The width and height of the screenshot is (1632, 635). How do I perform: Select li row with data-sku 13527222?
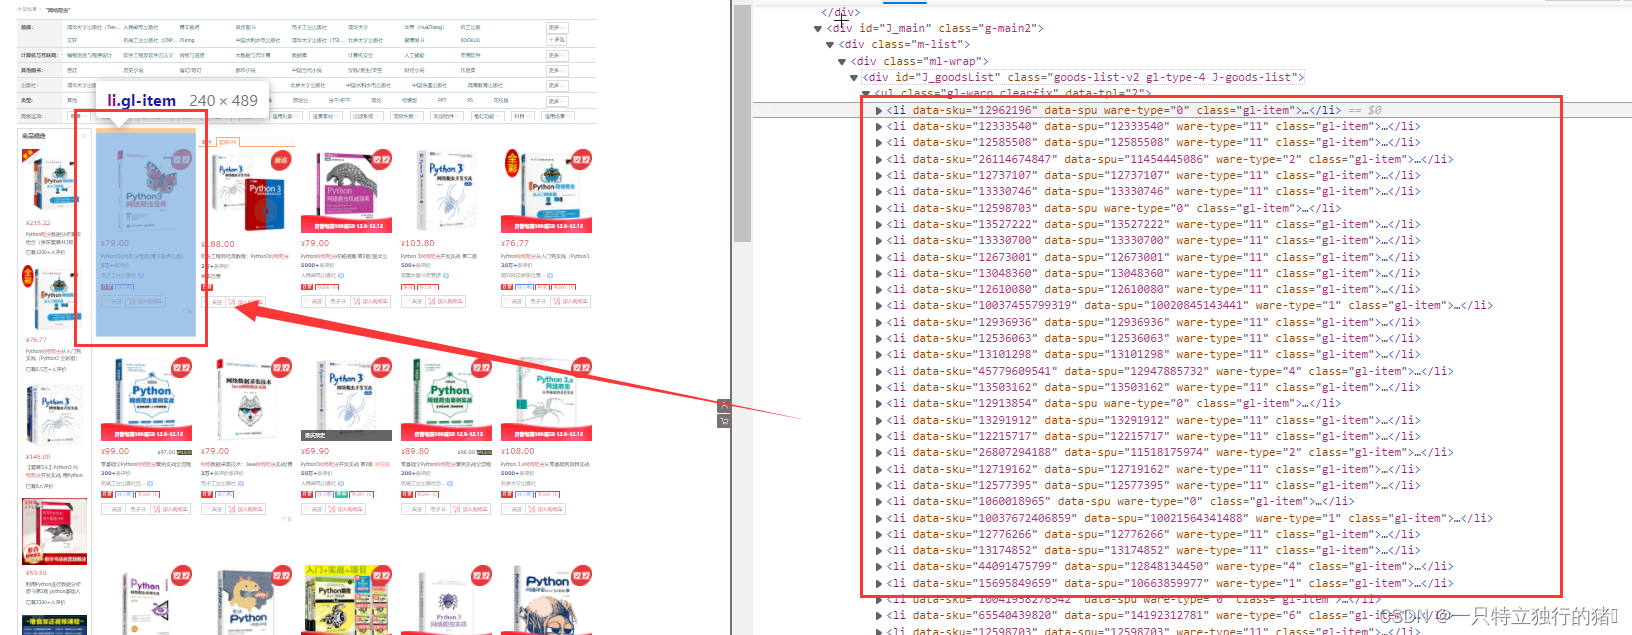point(1153,224)
